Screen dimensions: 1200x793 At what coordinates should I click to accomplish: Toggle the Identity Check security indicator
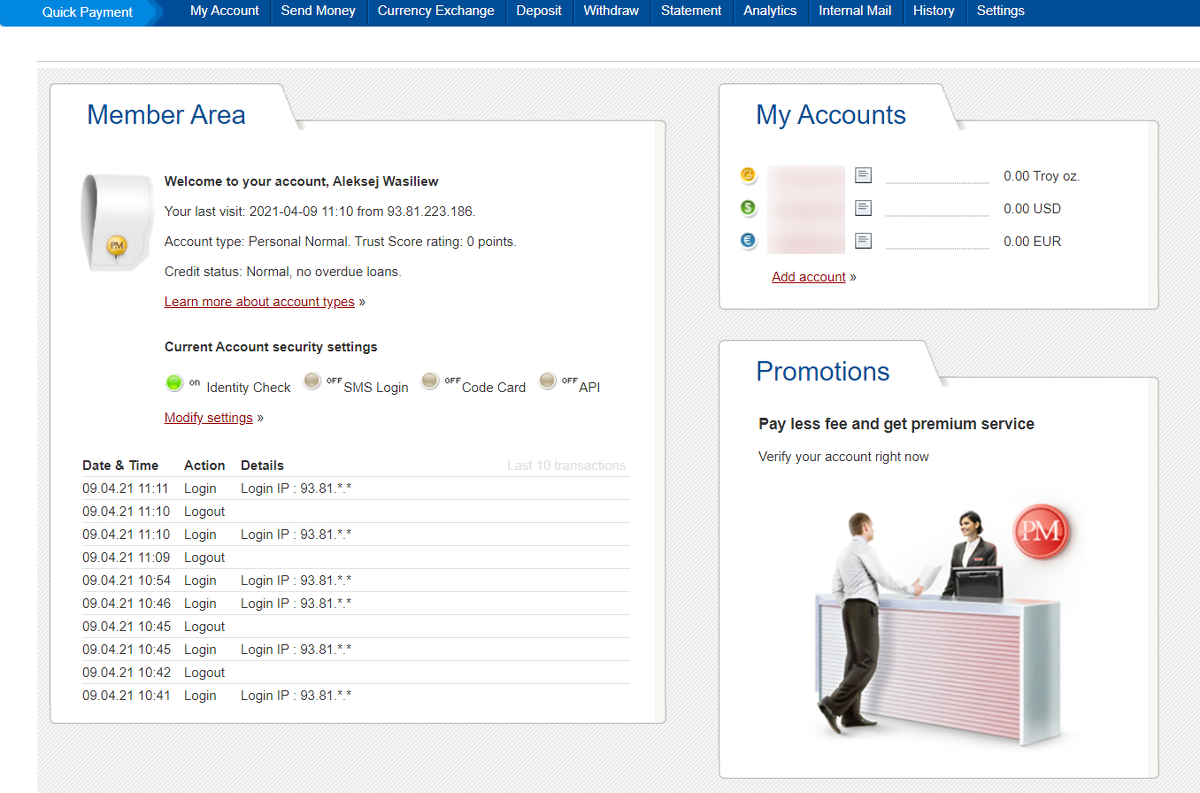pyautogui.click(x=174, y=382)
